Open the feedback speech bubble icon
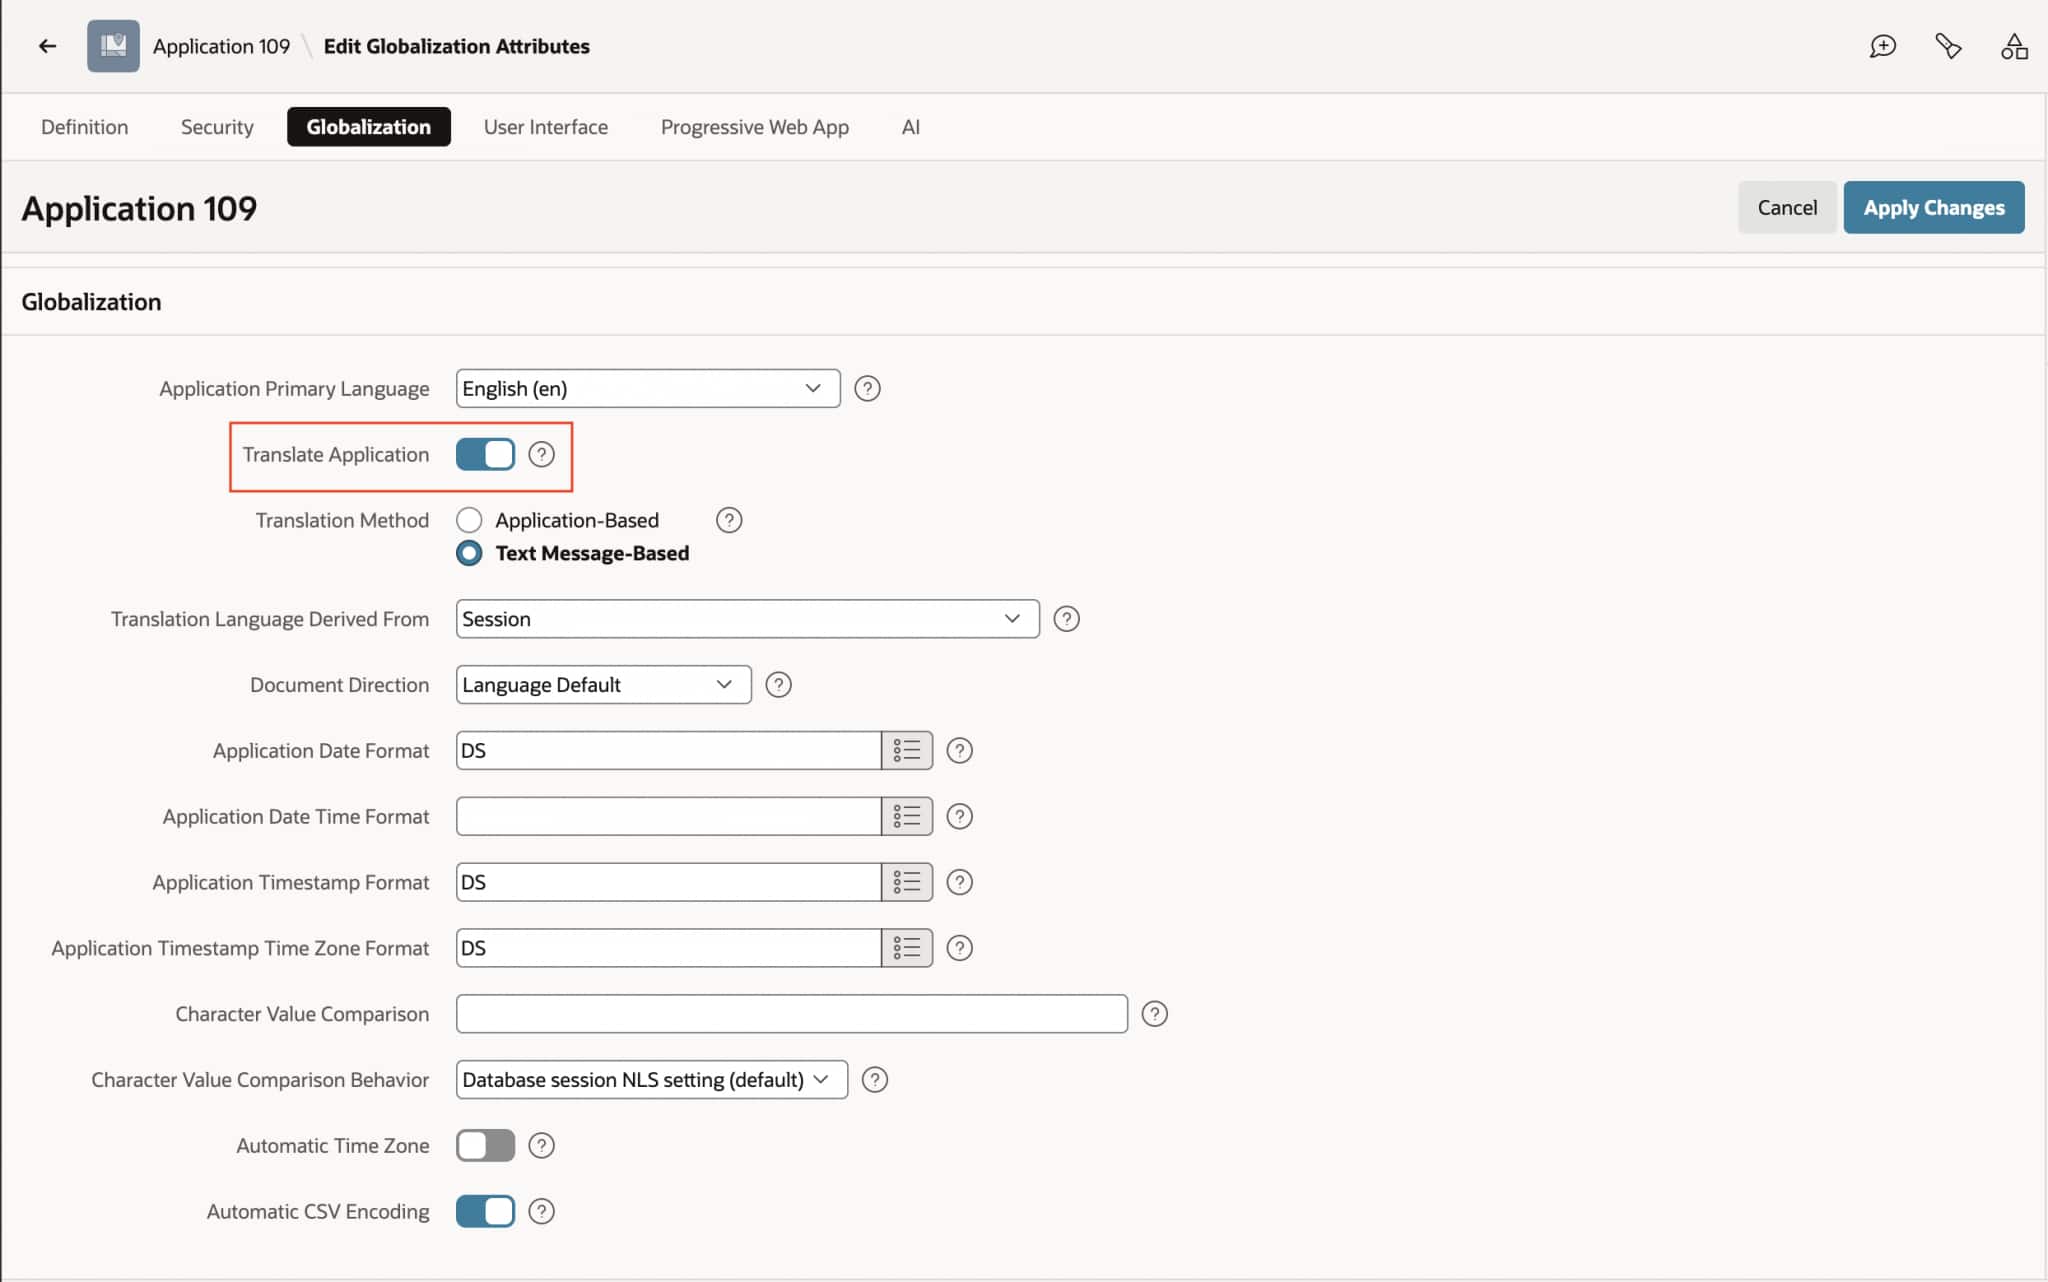 [x=1882, y=46]
